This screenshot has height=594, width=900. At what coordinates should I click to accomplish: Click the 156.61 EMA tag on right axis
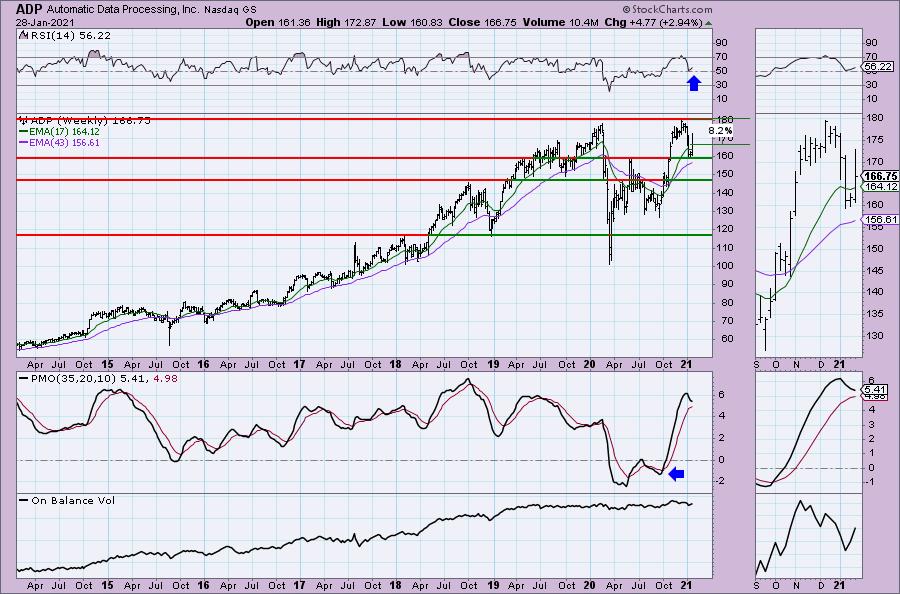(x=880, y=220)
